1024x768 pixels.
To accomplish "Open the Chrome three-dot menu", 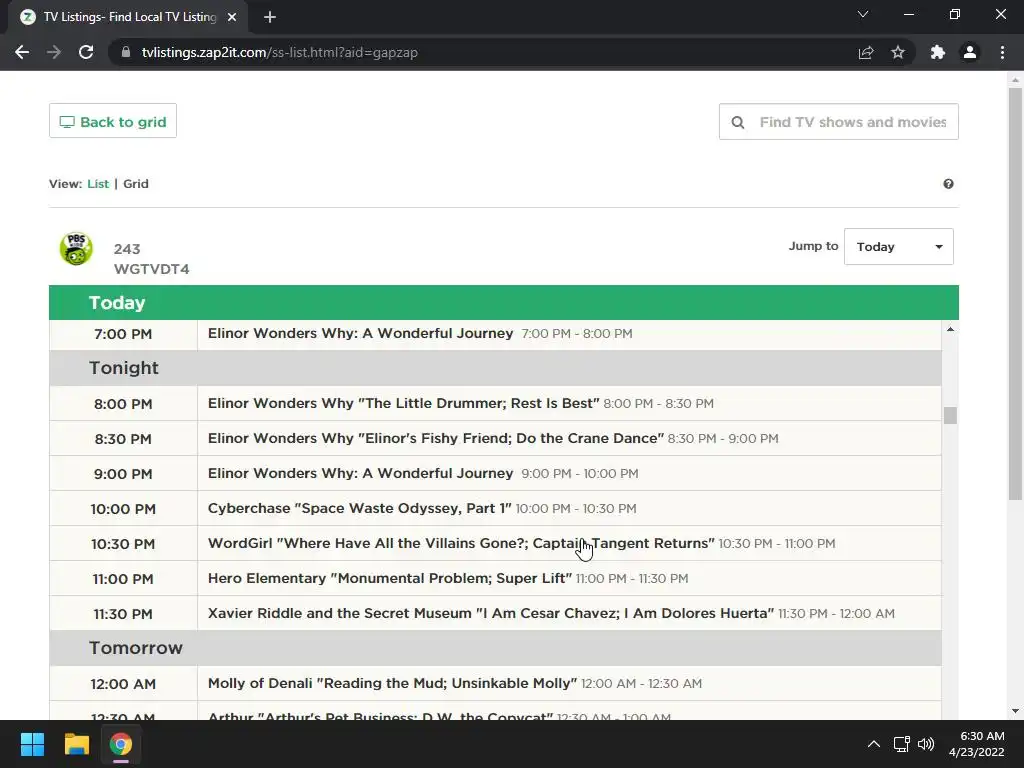I will point(1002,52).
